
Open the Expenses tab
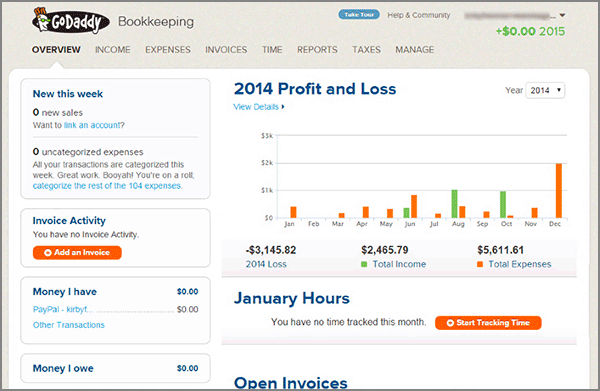(x=168, y=50)
